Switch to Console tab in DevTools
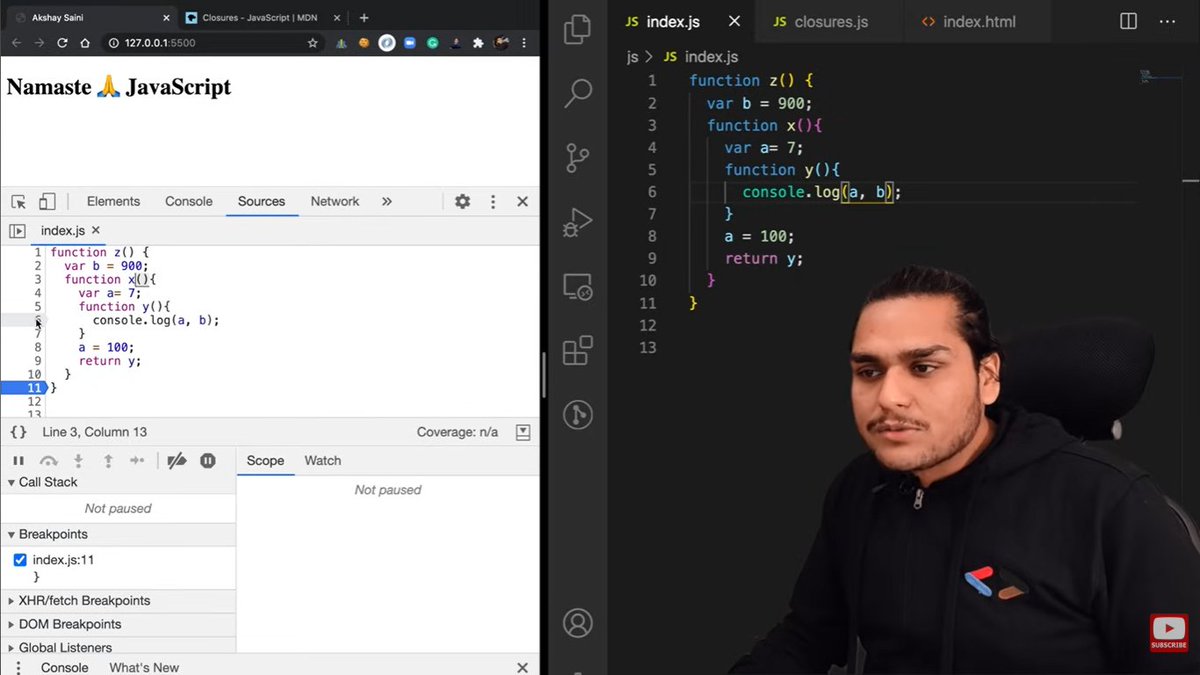 point(189,201)
